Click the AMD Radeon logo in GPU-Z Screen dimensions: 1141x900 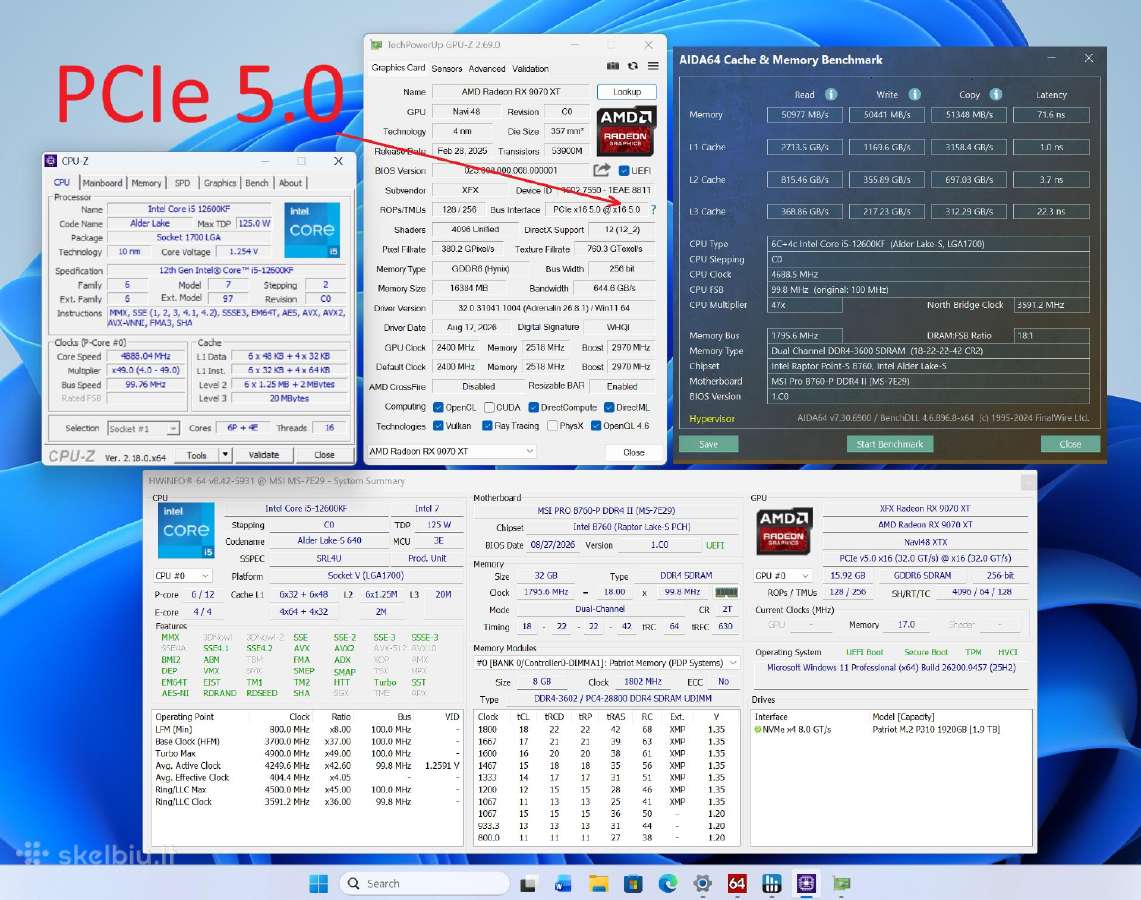tap(626, 132)
